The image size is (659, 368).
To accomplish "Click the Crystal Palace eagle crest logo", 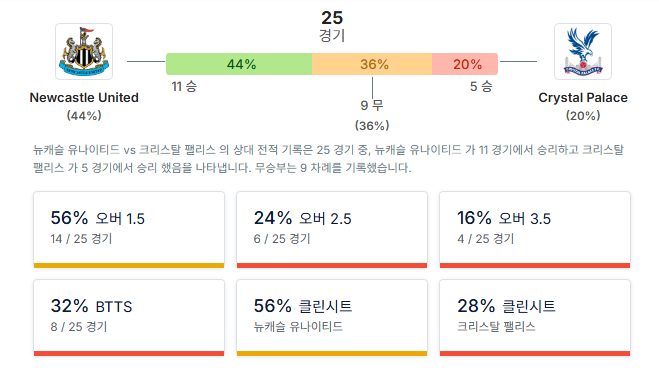I will pos(583,51).
